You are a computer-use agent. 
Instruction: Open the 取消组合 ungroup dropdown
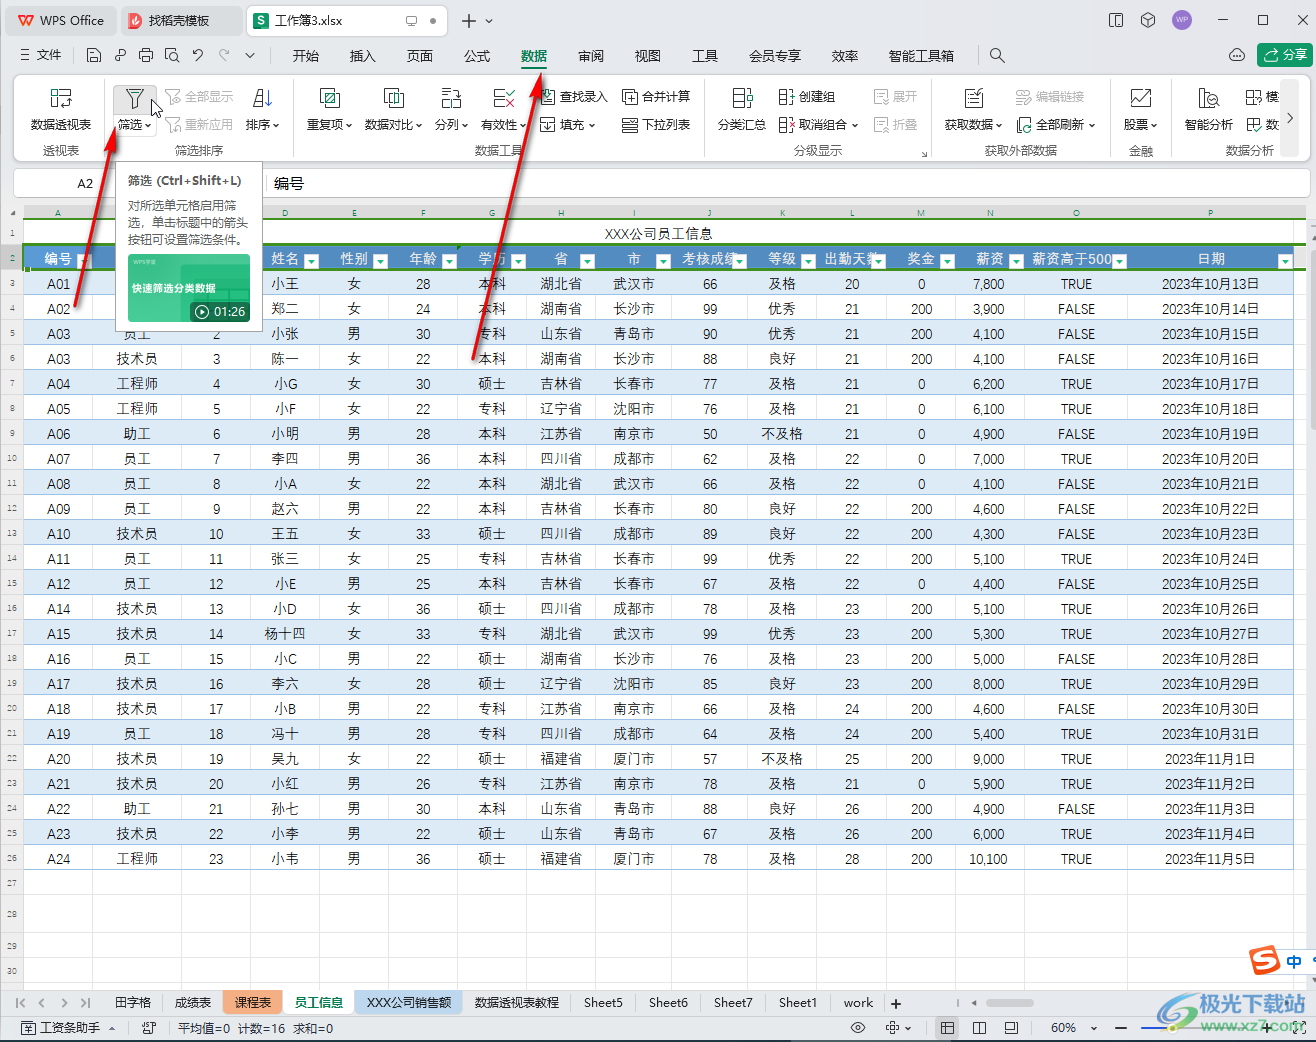tap(818, 125)
